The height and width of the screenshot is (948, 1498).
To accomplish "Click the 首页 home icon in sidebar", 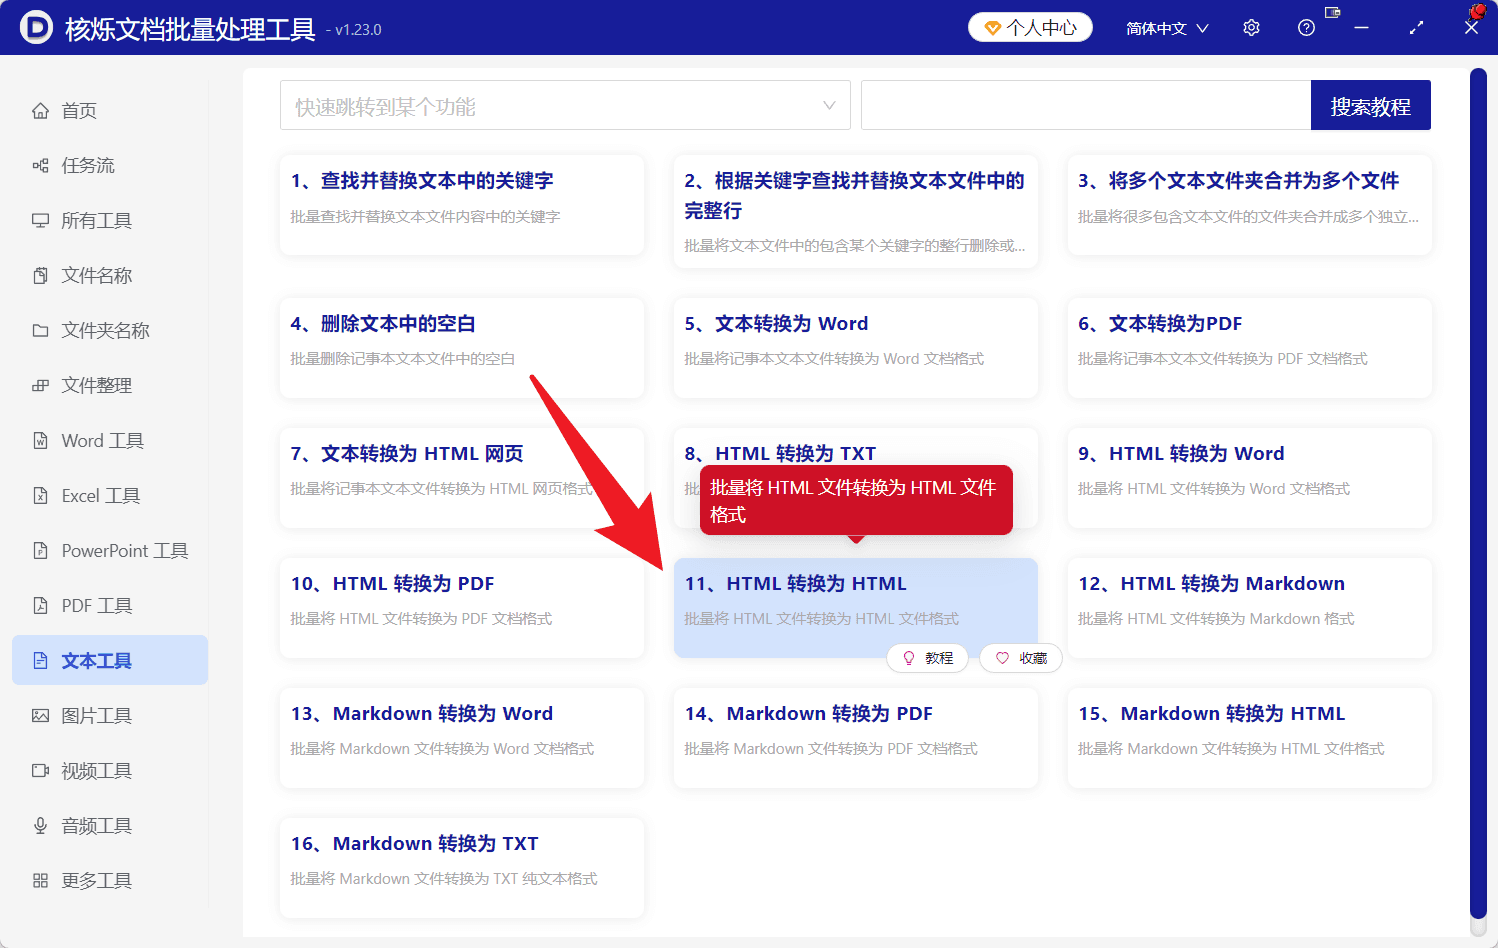I will click(40, 110).
